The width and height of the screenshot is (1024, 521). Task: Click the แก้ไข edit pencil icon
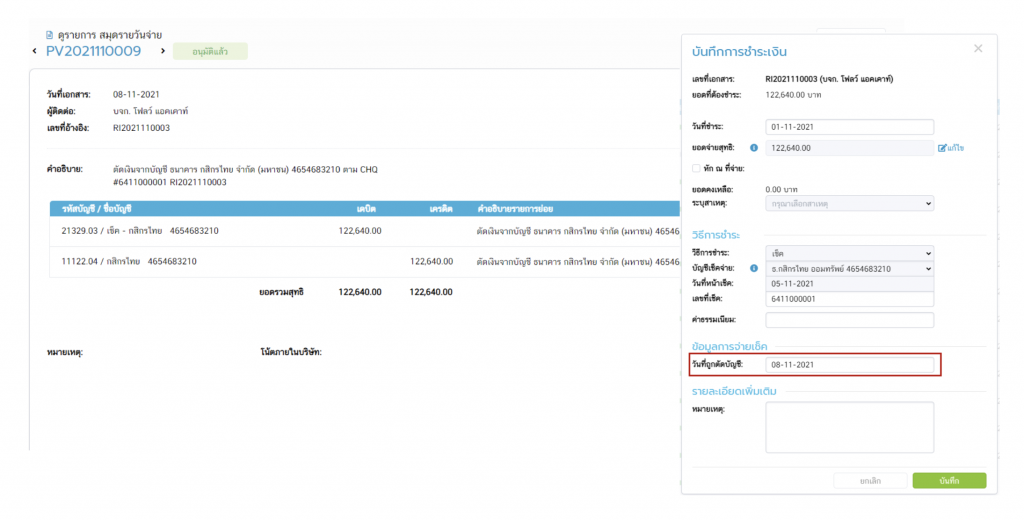tap(942, 148)
